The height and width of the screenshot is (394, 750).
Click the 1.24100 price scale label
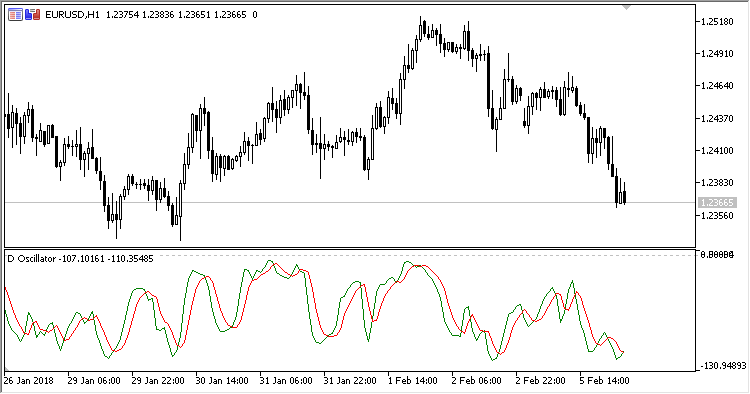tap(717, 151)
